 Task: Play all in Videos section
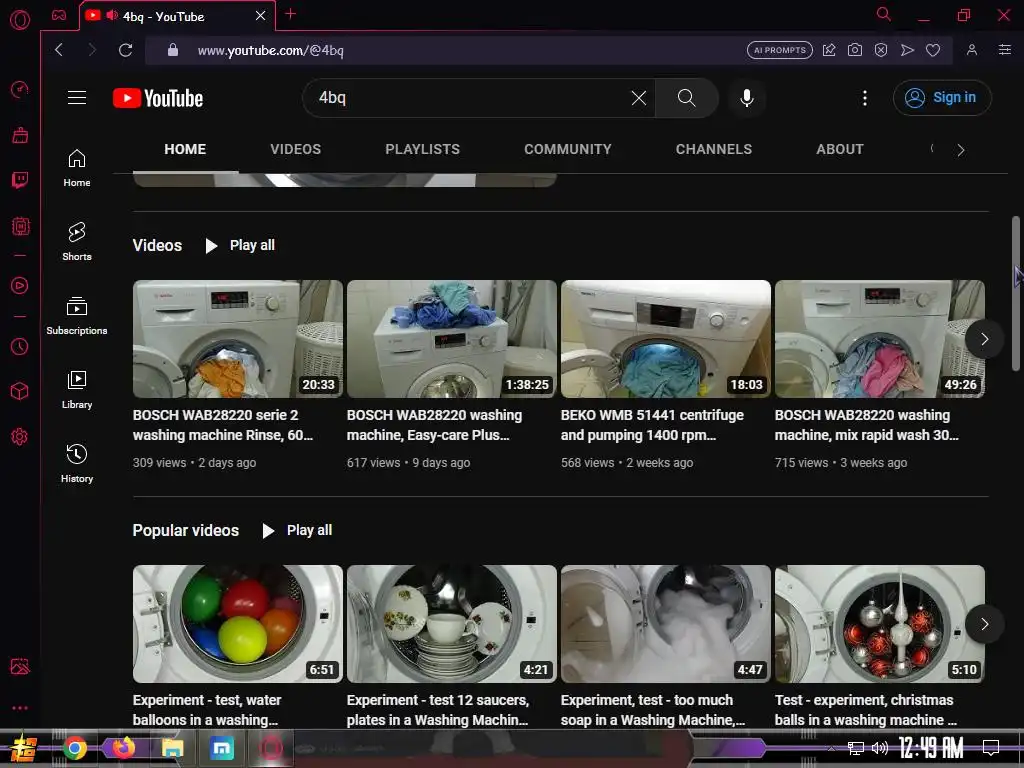click(x=240, y=246)
